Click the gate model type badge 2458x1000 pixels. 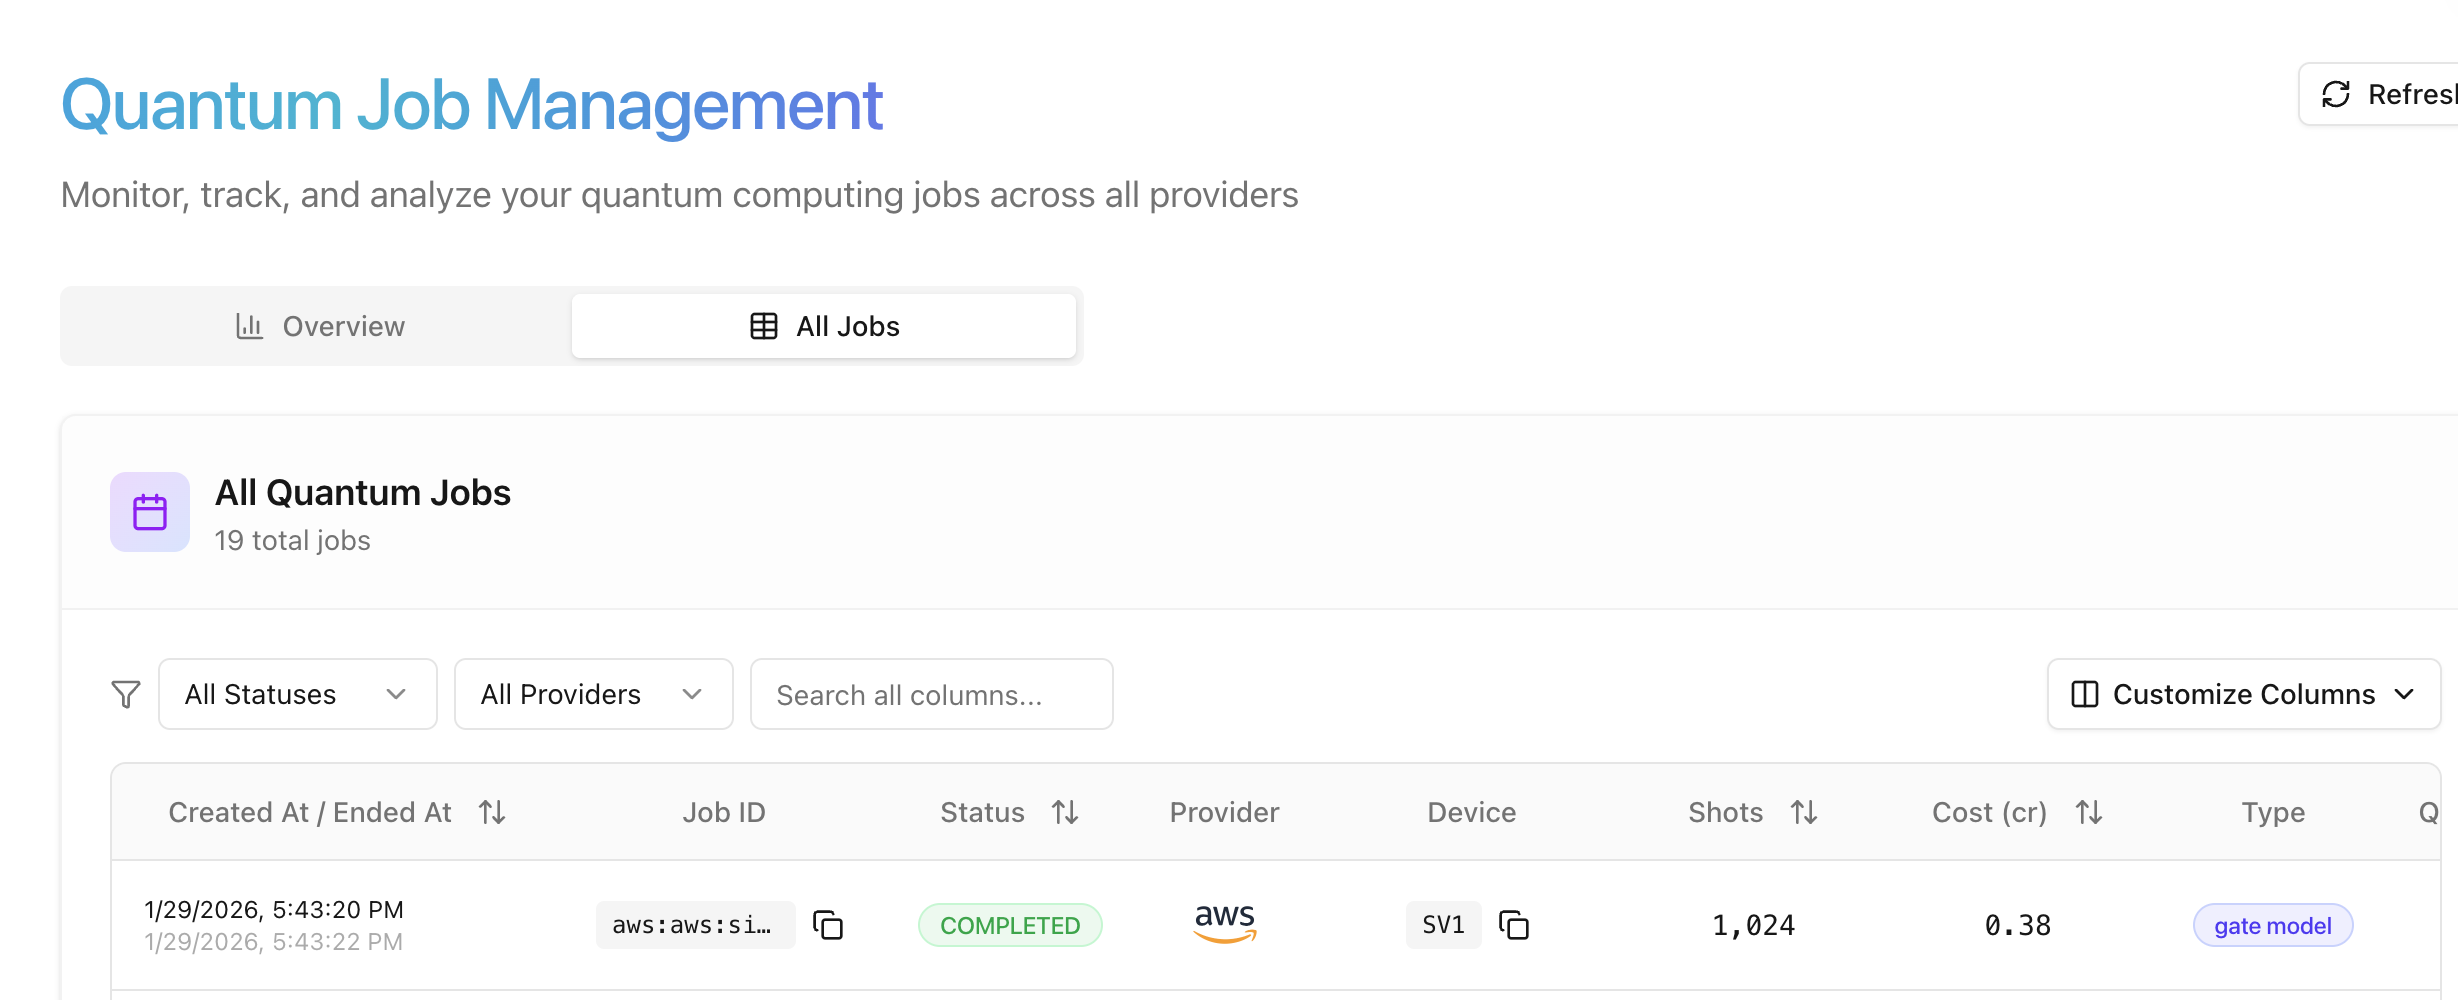2272,925
